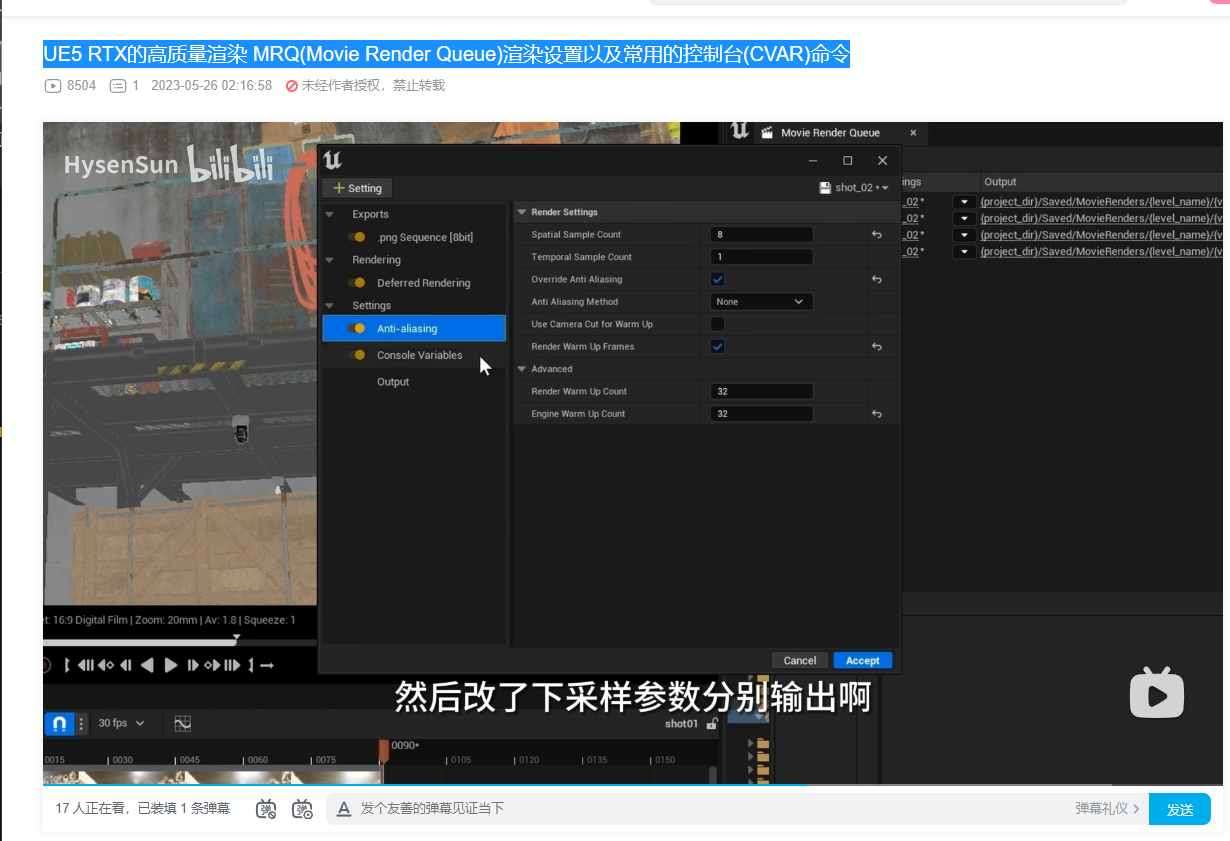
Task: Toggle the .png Sequence [8bit] switch
Action: 357,237
